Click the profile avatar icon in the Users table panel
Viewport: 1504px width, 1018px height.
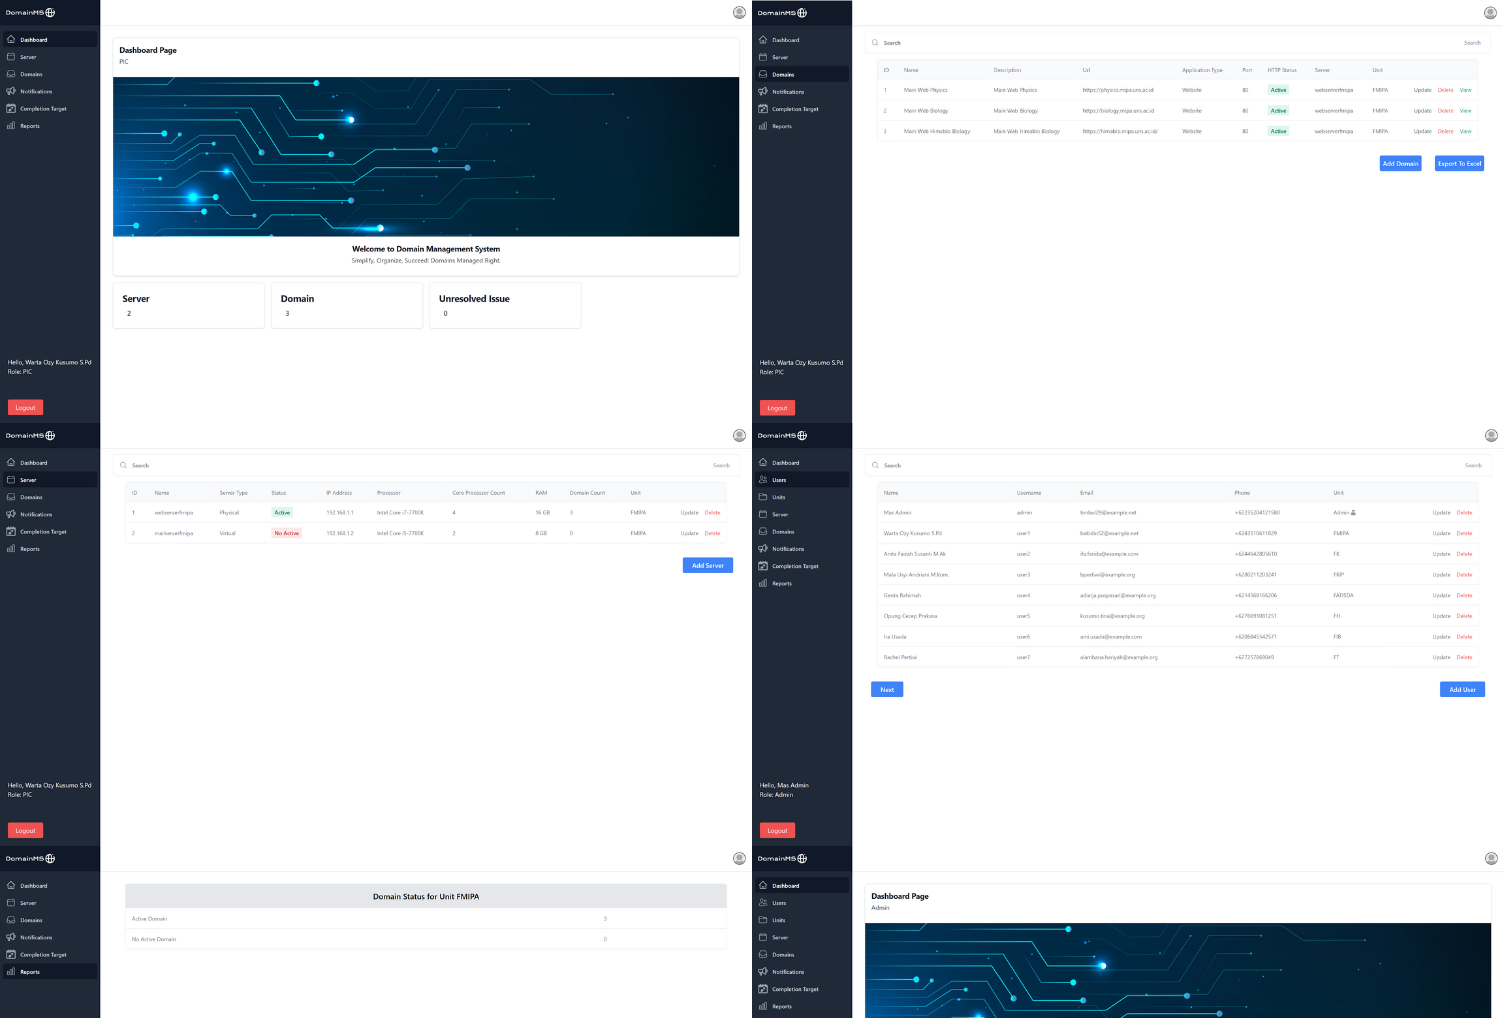(1491, 435)
